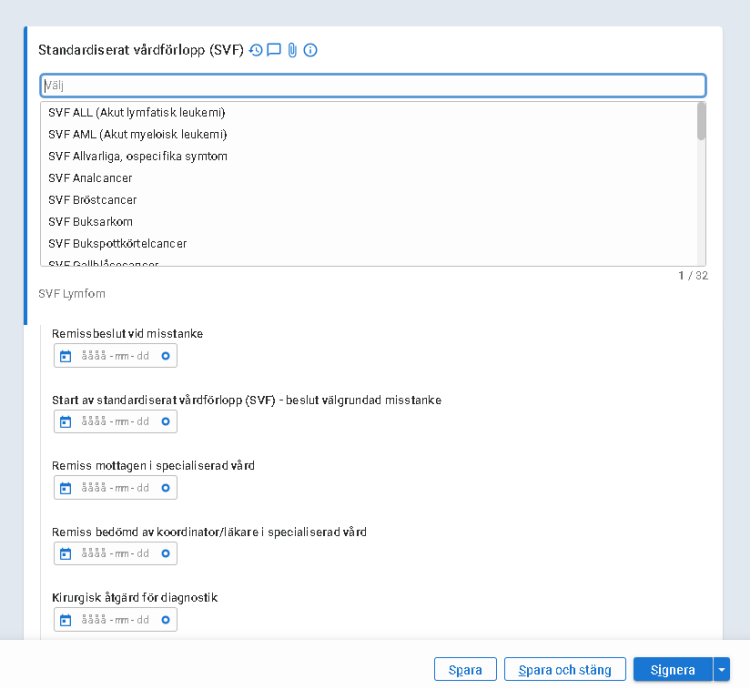The height and width of the screenshot is (688, 750).
Task: Click circle button in Remissbeslut vid misstanke field
Action: point(165,356)
